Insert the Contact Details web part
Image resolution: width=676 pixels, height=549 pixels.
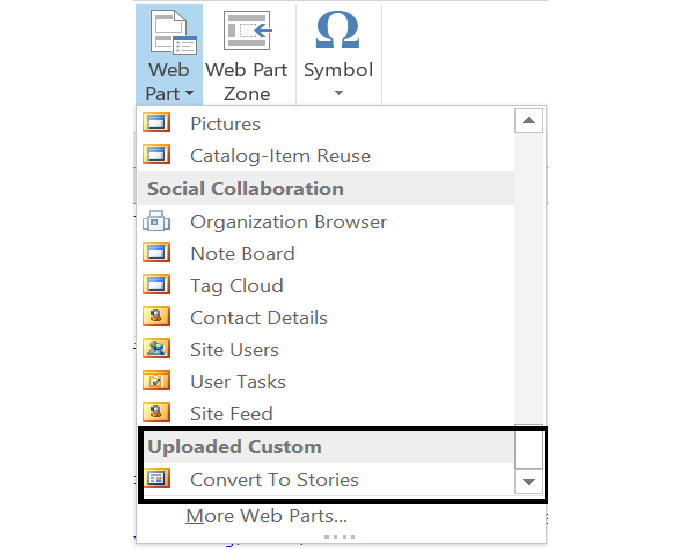click(325, 317)
